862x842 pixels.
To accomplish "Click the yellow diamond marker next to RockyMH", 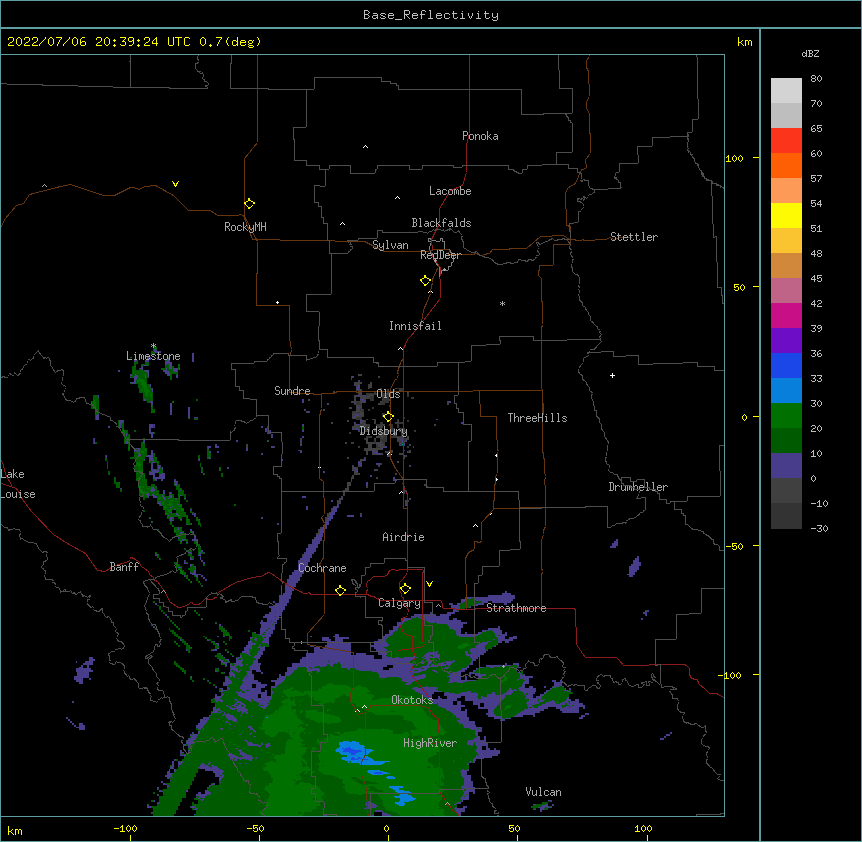I will click(249, 204).
